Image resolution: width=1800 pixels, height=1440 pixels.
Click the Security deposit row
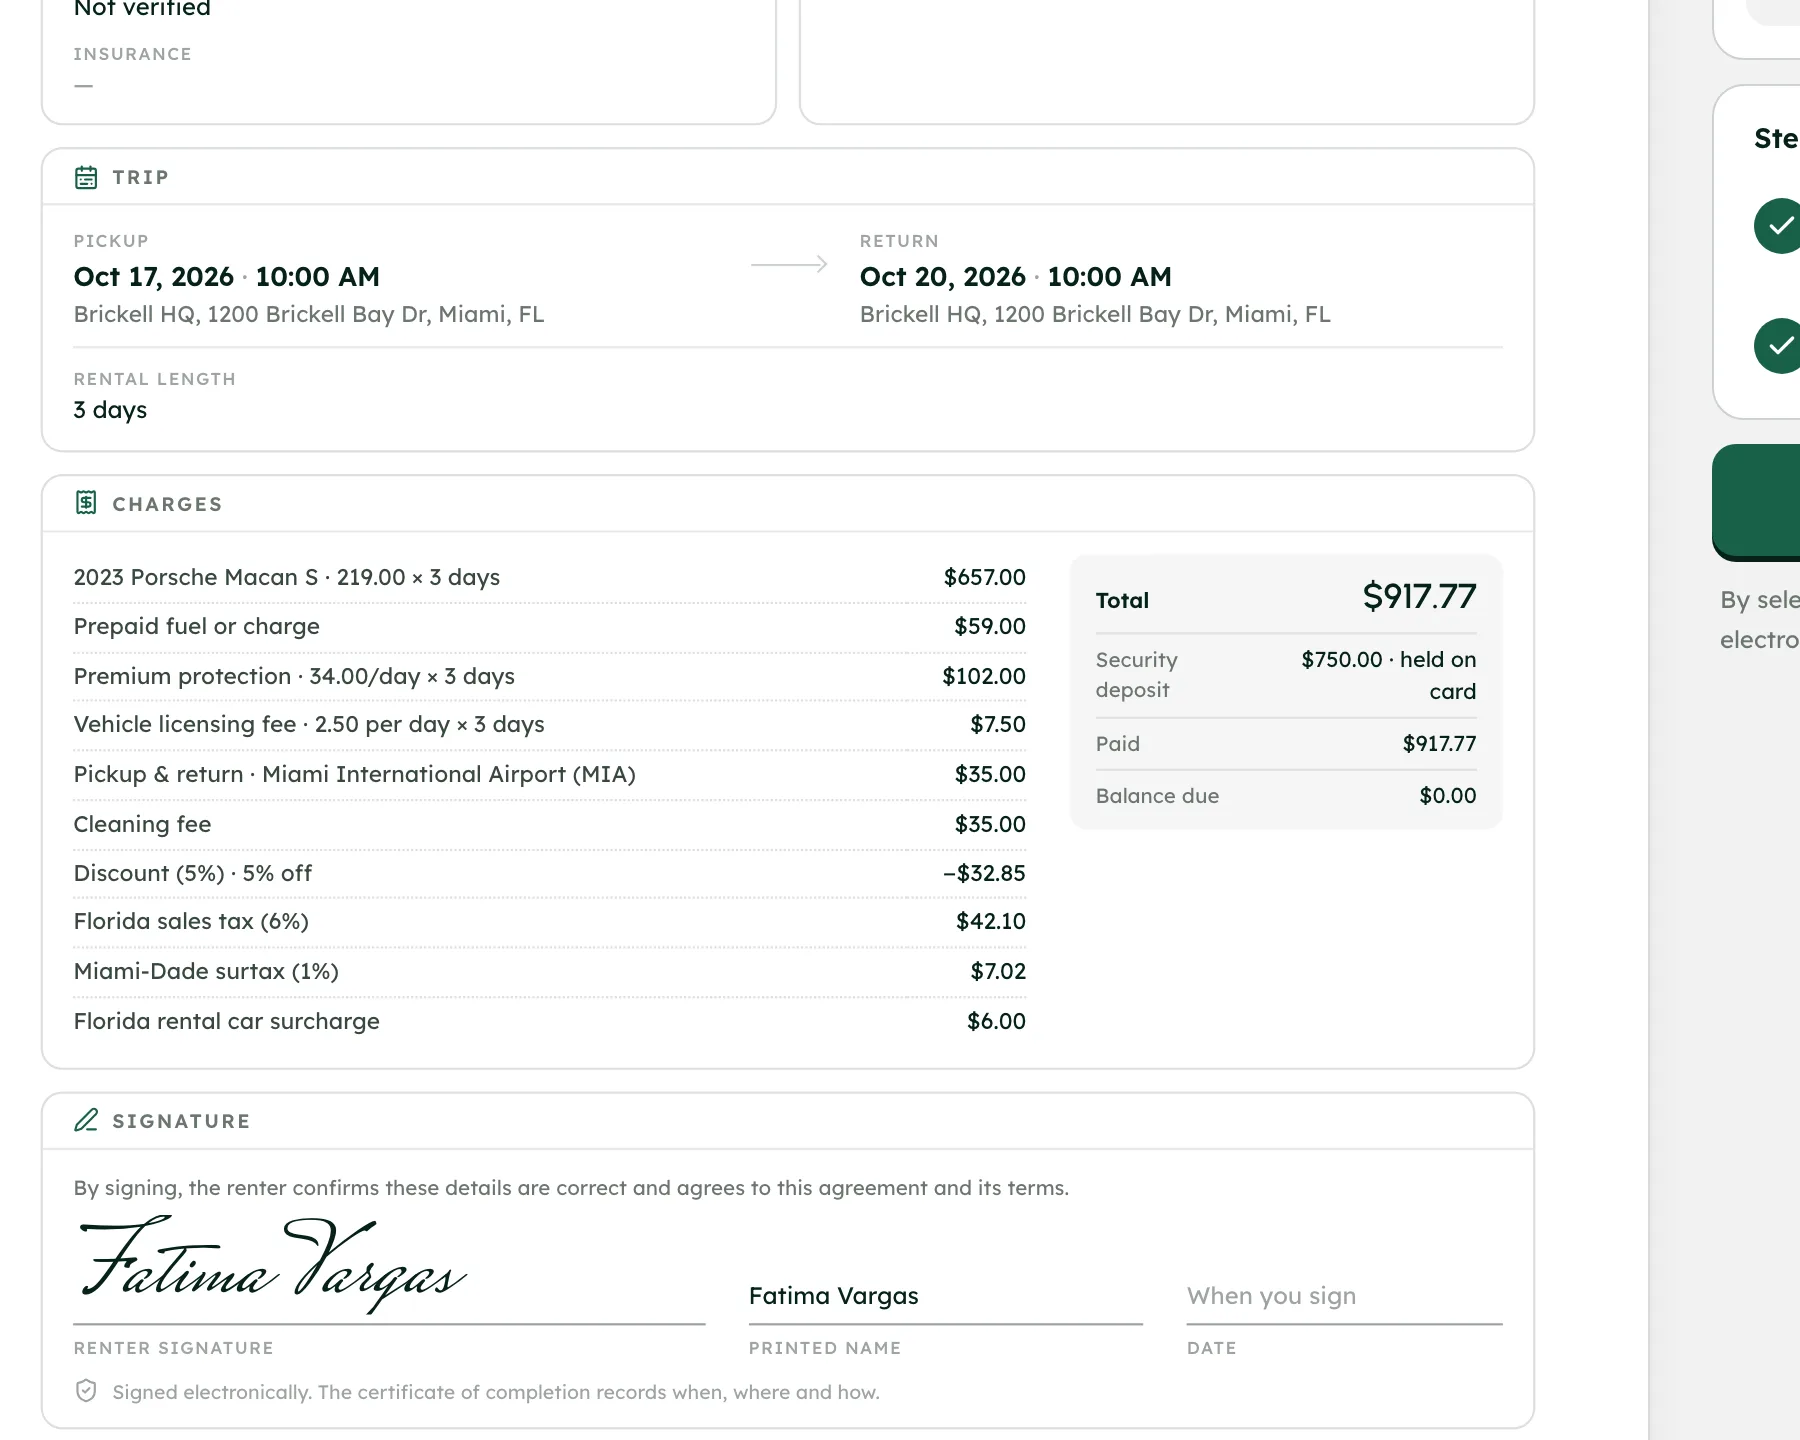(x=1286, y=675)
